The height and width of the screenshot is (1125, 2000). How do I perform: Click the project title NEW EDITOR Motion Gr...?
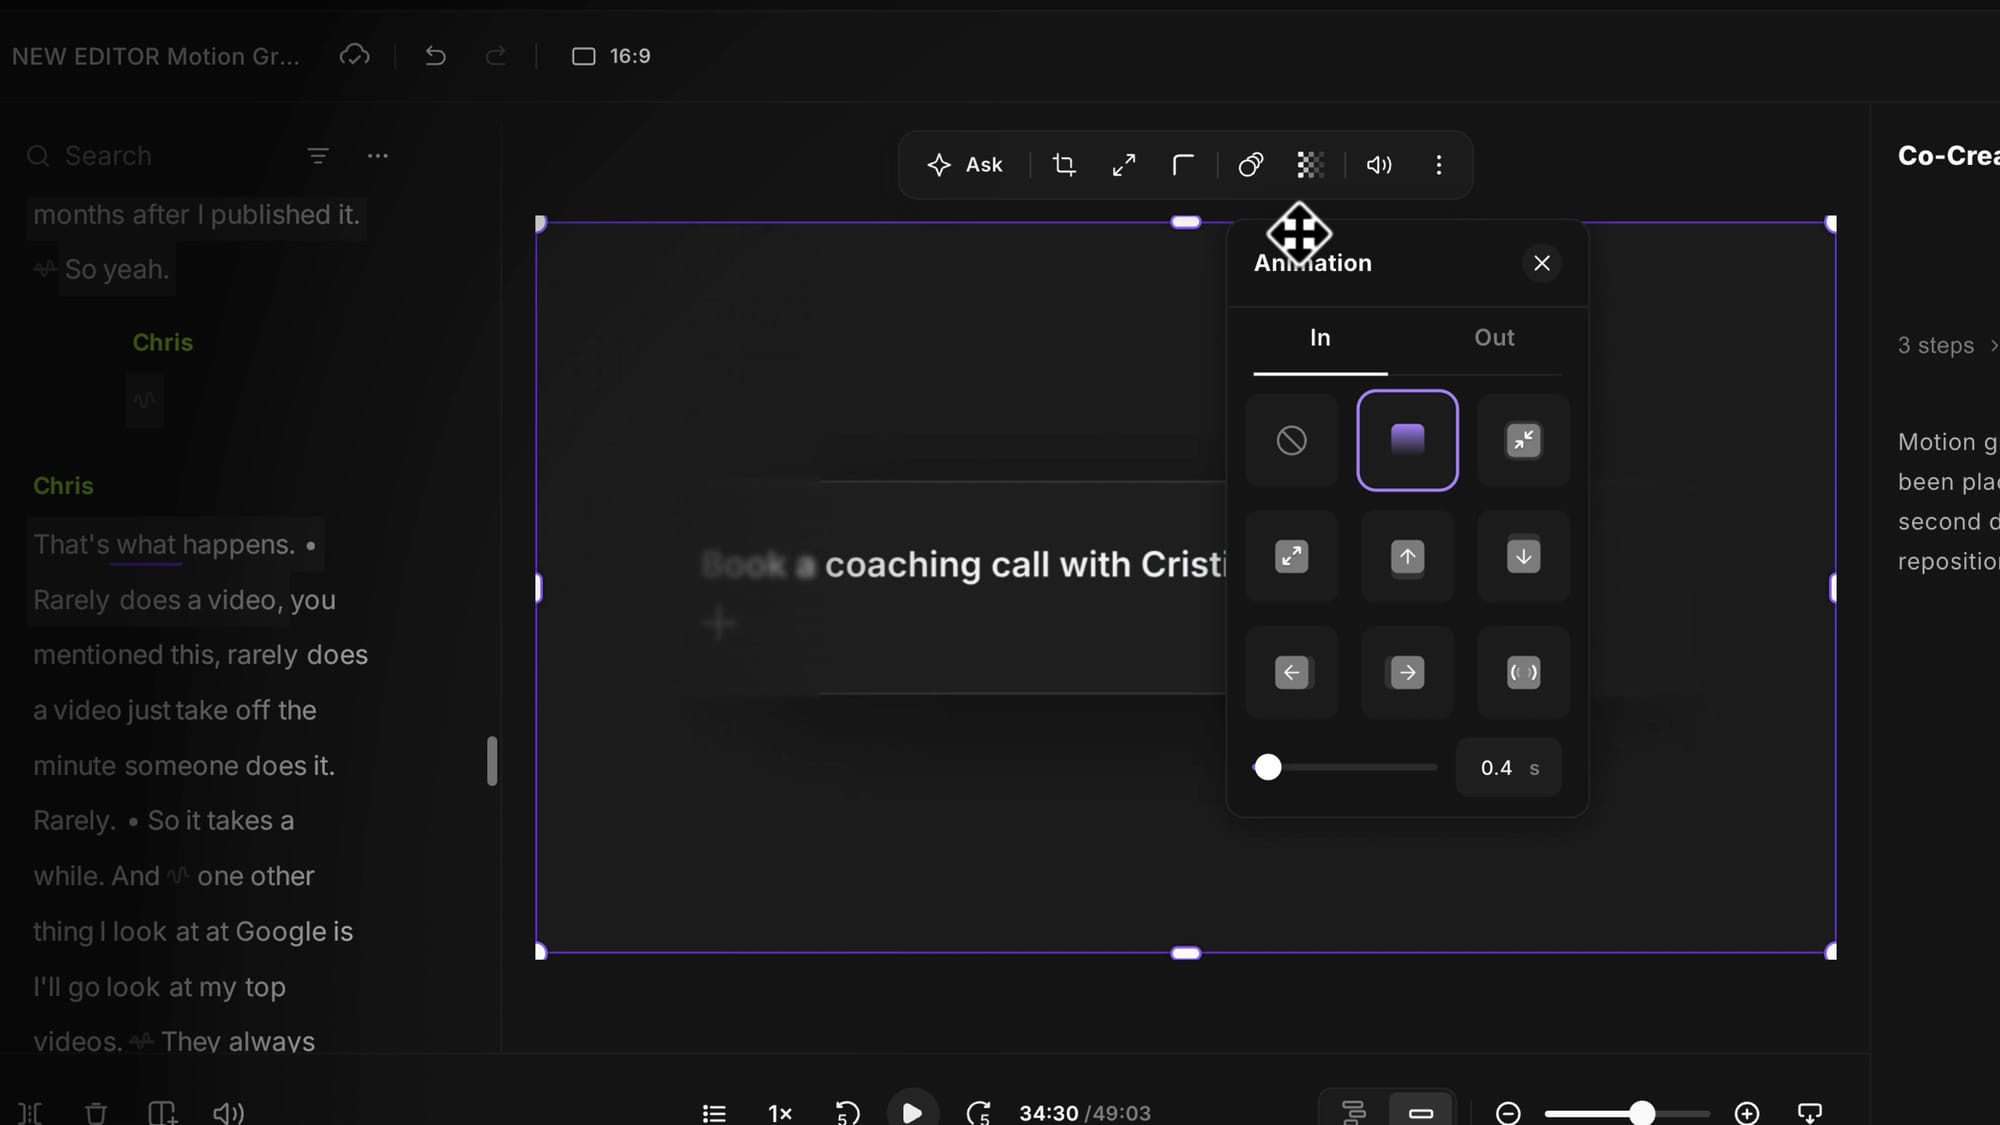156,56
